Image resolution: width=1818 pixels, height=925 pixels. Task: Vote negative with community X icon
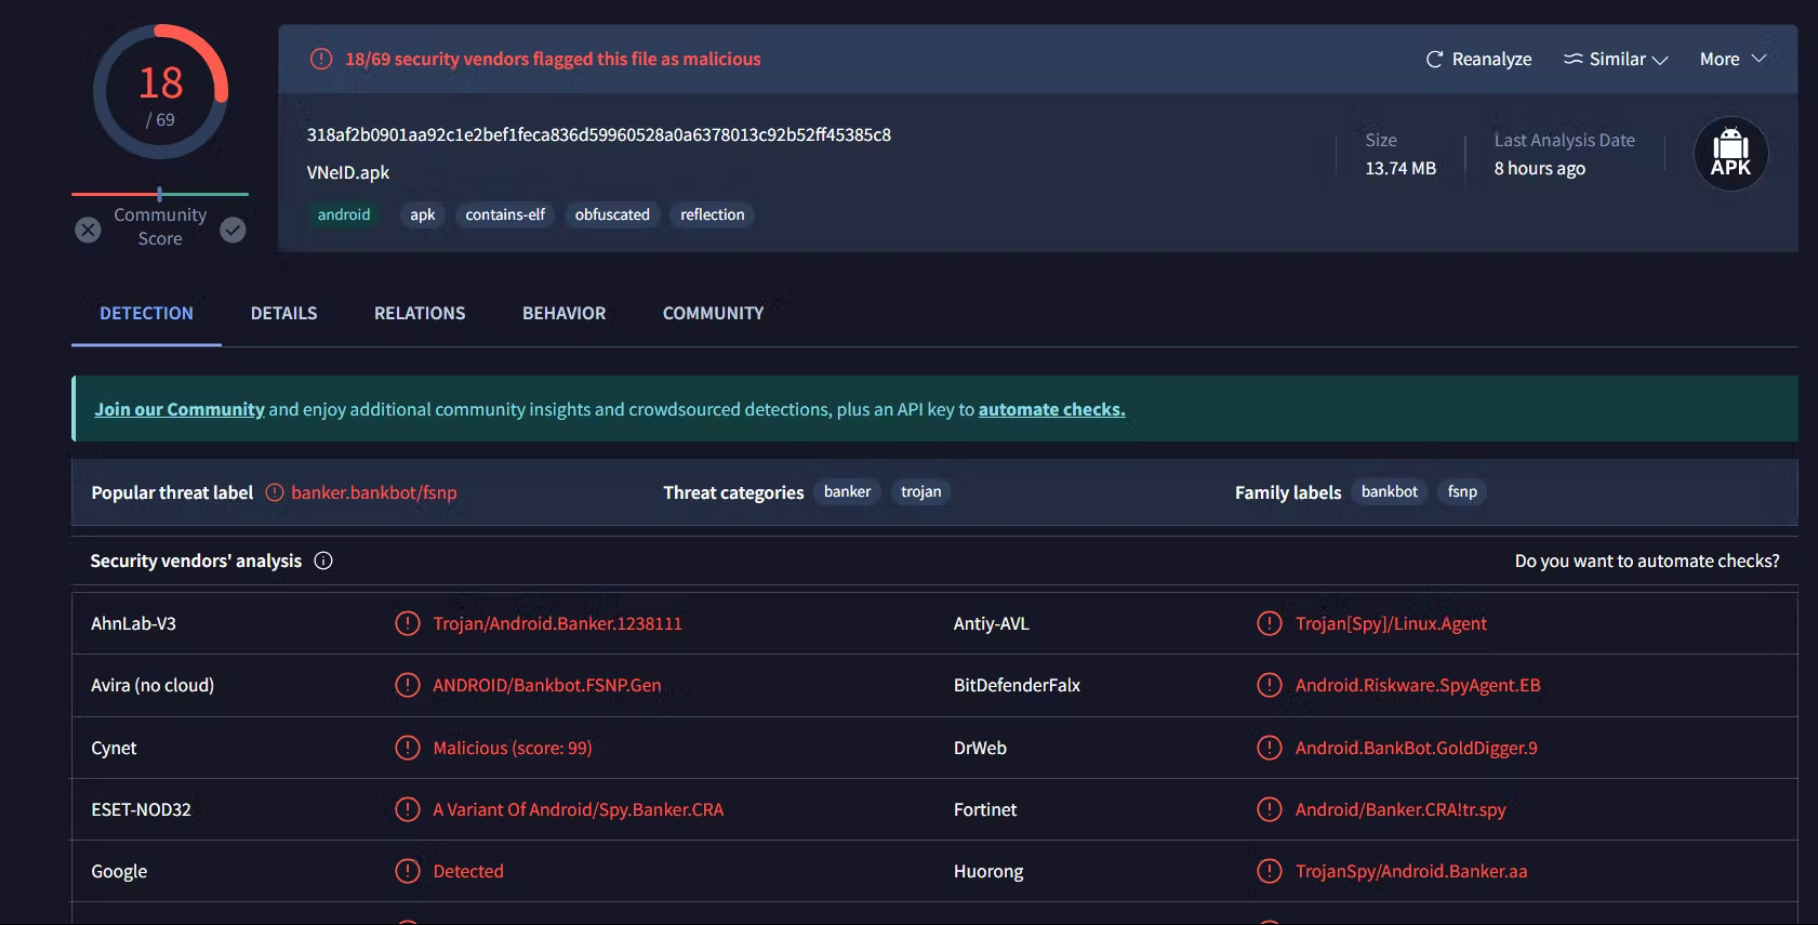(x=88, y=230)
